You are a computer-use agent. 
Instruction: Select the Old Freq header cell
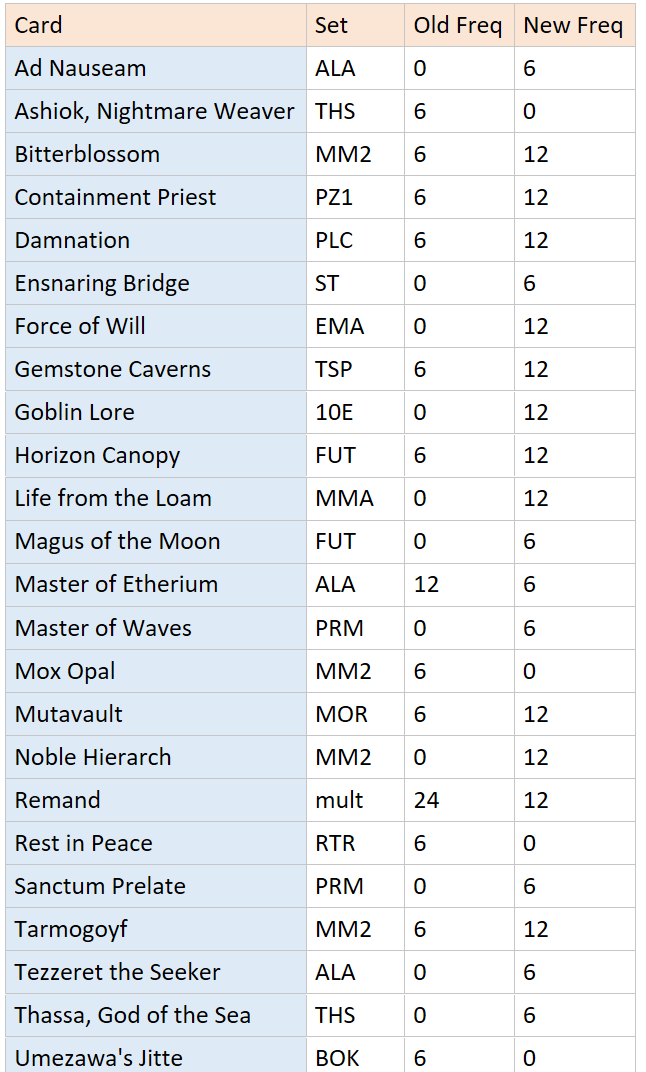pos(458,25)
